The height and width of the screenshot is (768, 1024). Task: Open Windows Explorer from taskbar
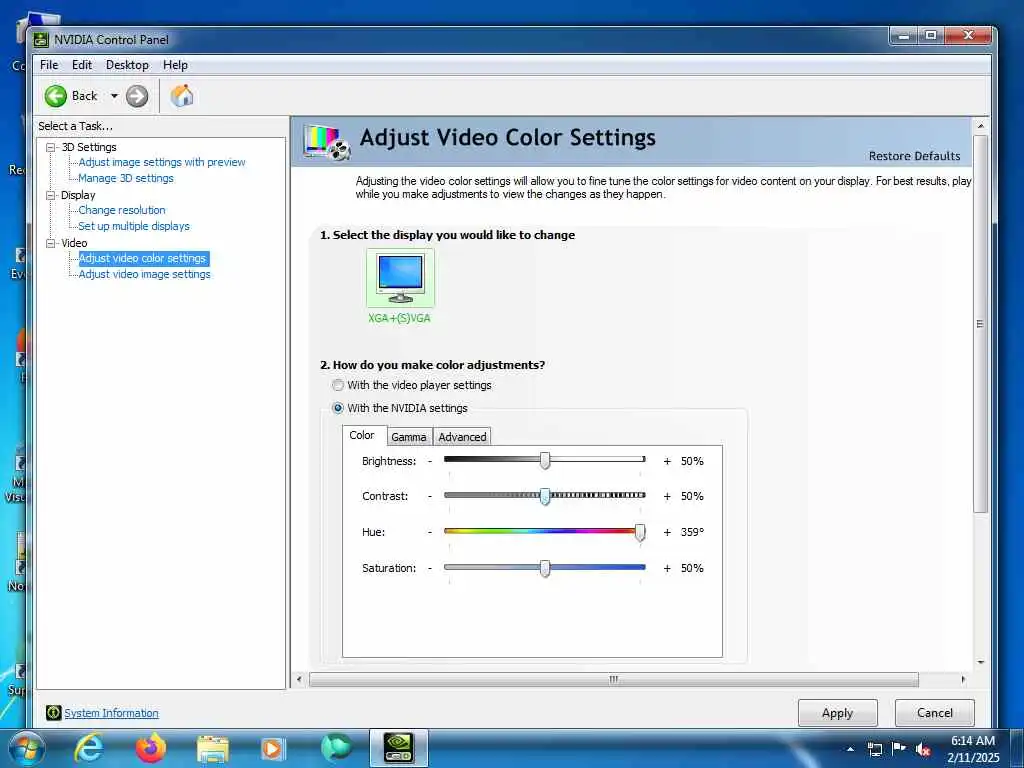click(x=212, y=750)
